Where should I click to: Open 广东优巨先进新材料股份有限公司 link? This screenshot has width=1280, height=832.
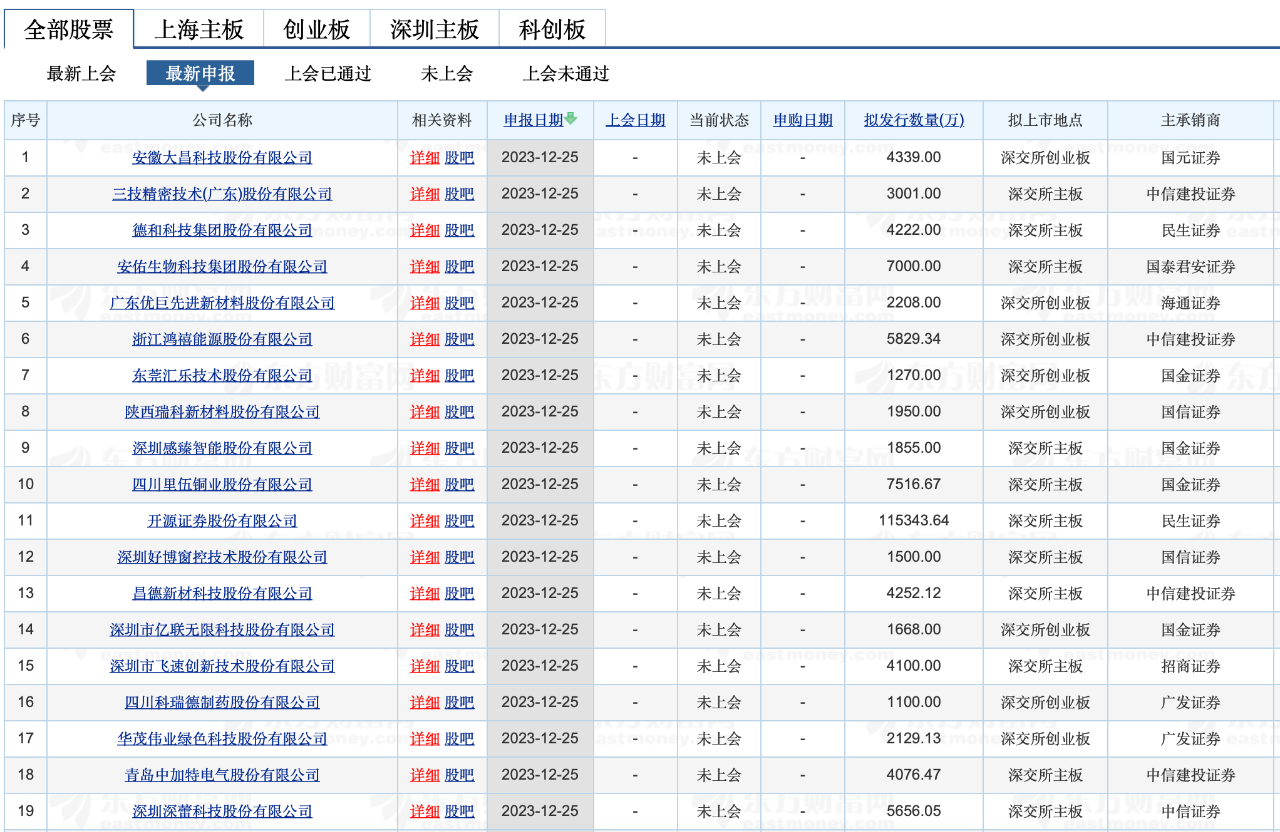click(222, 303)
